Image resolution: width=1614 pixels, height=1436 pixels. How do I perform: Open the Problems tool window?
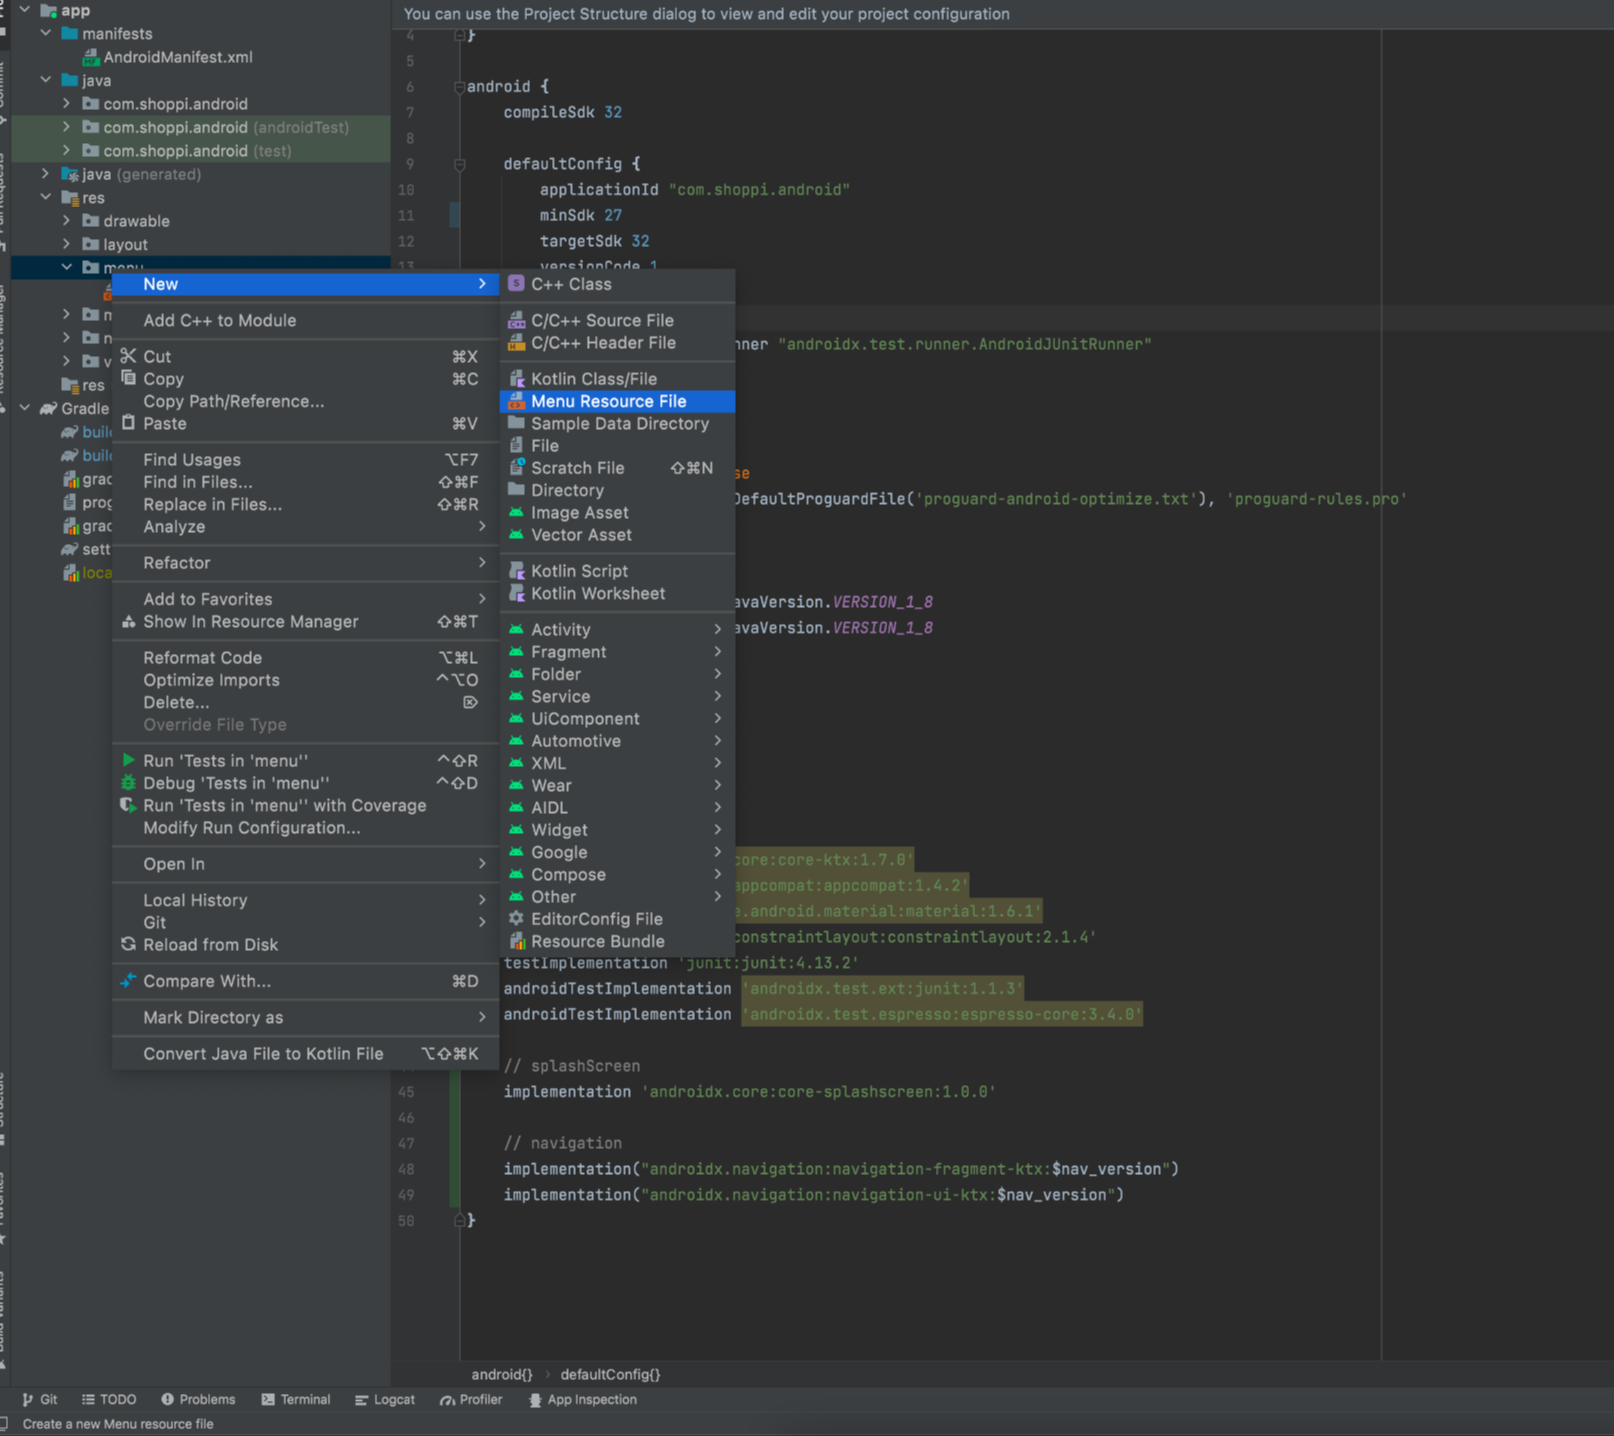(198, 1400)
